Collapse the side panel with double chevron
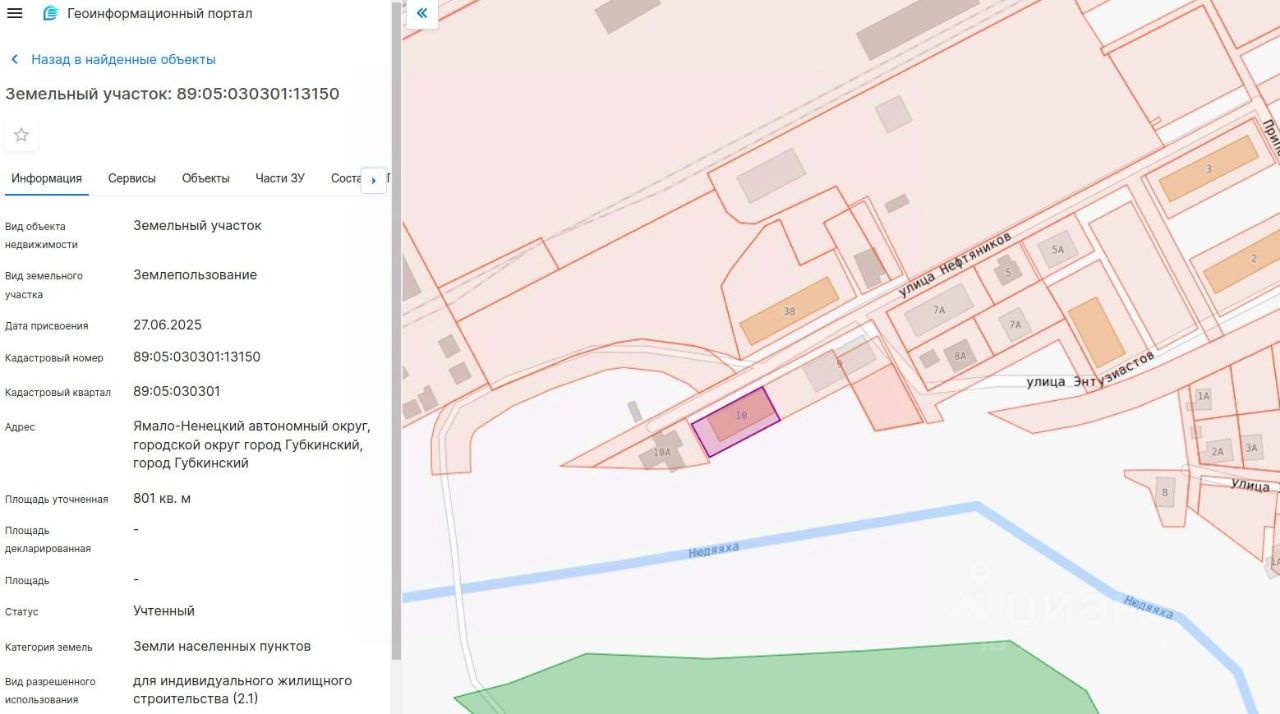 click(x=422, y=13)
